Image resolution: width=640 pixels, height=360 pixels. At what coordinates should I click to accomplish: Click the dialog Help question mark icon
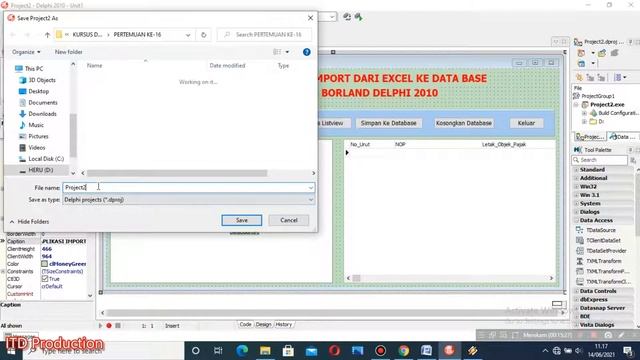pyautogui.click(x=307, y=52)
